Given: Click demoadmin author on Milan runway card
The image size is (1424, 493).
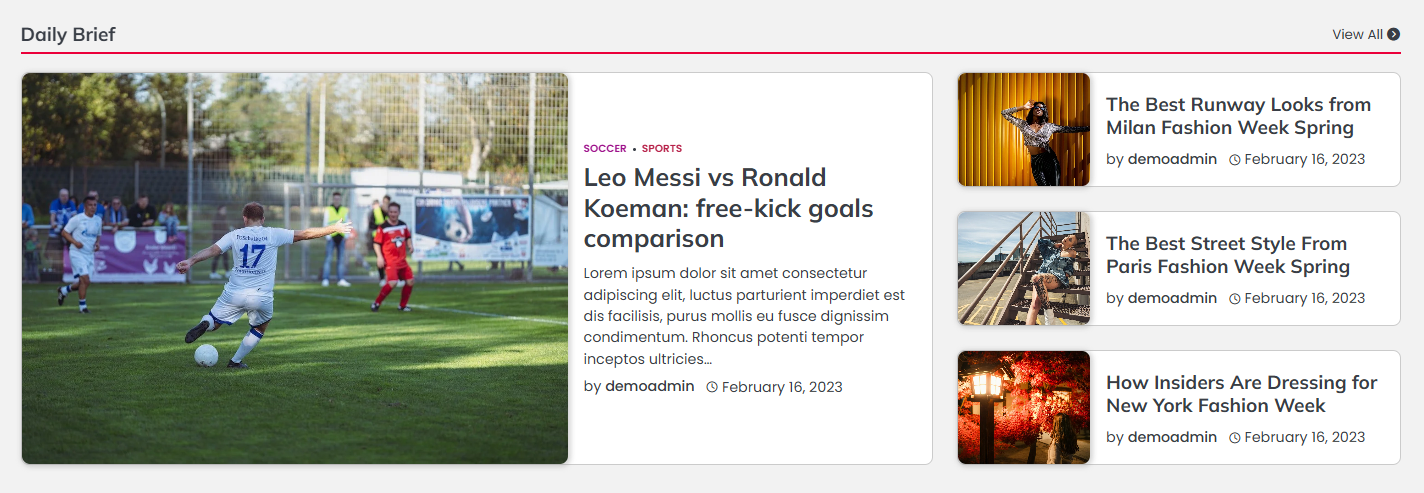Looking at the screenshot, I should tap(1172, 159).
